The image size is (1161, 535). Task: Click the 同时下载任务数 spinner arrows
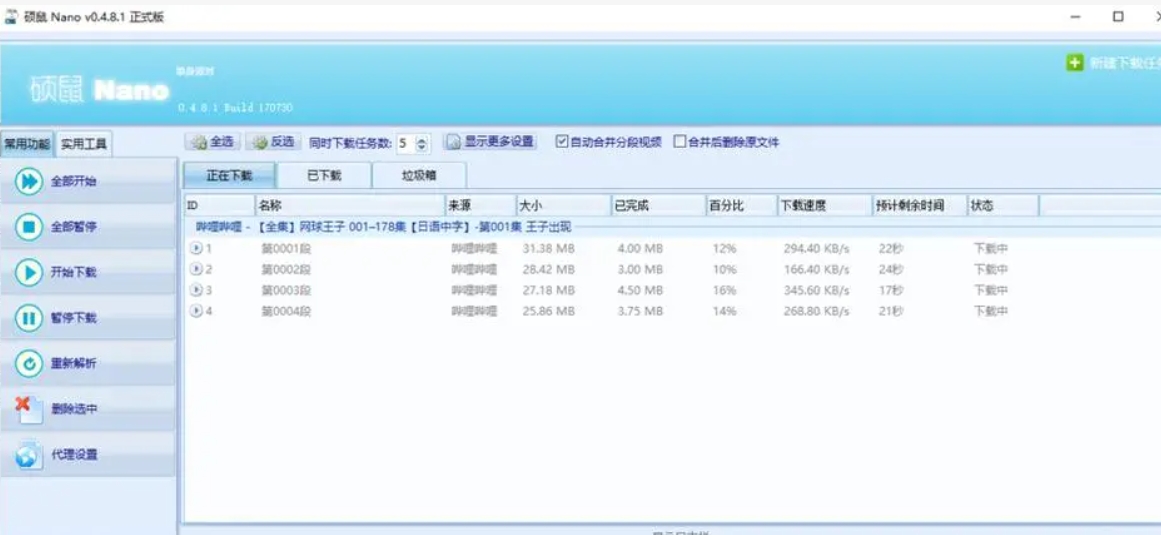(x=422, y=143)
